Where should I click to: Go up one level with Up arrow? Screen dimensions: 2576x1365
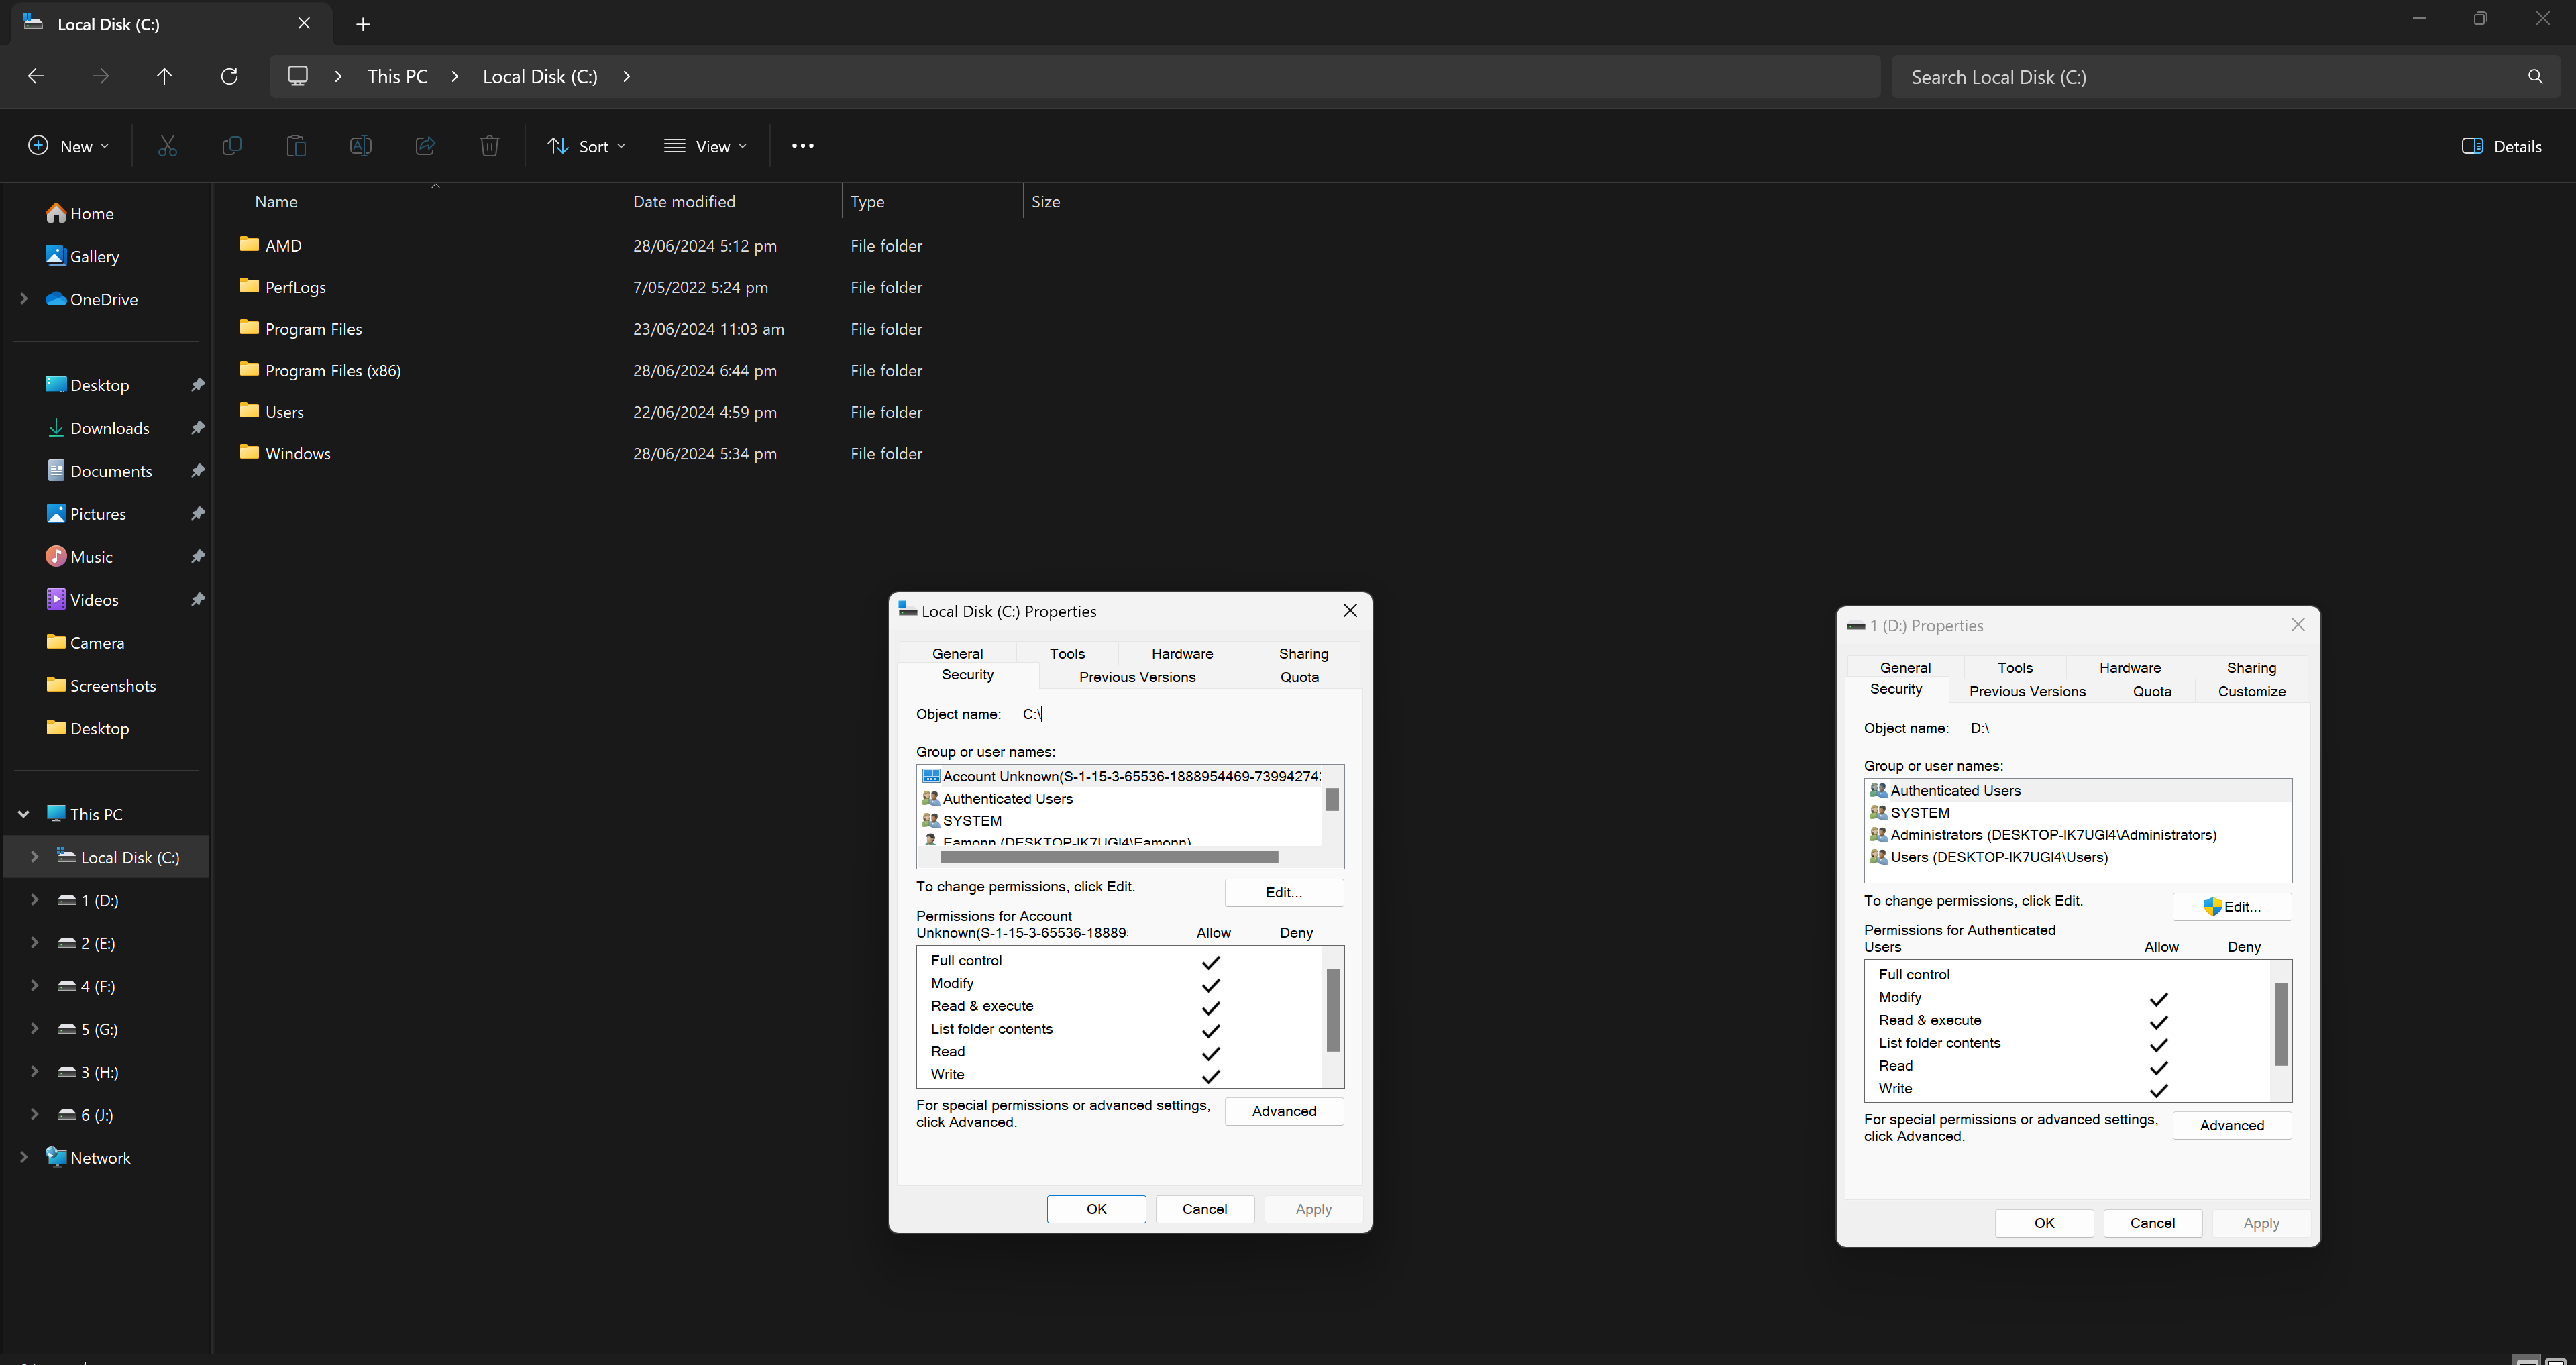(x=165, y=76)
